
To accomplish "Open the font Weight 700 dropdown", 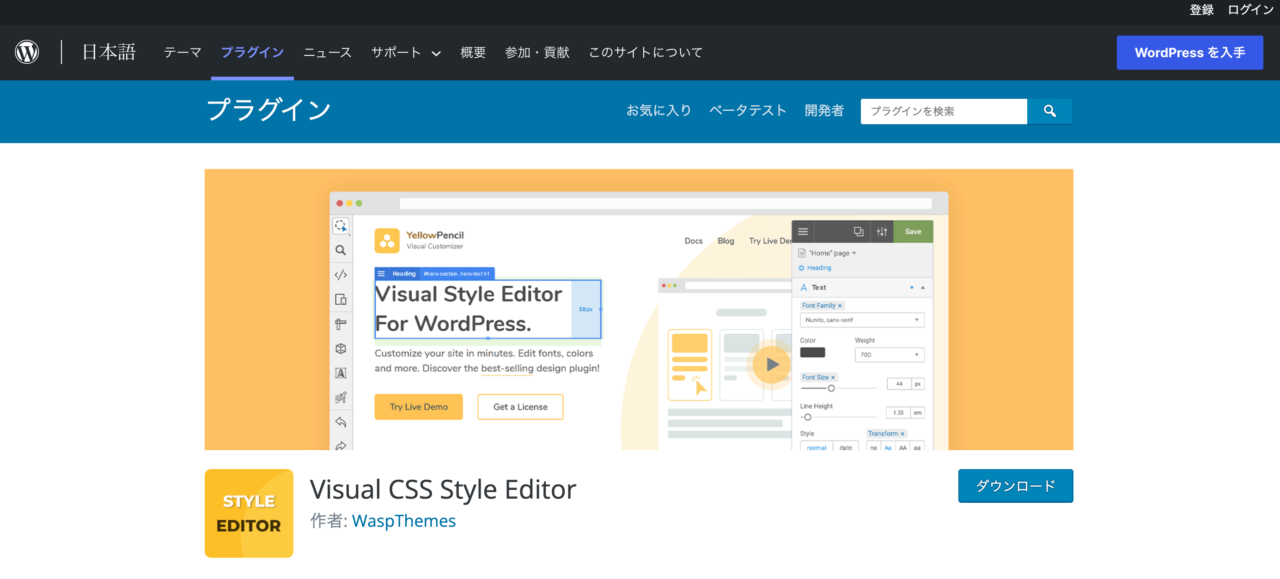I will click(x=889, y=355).
